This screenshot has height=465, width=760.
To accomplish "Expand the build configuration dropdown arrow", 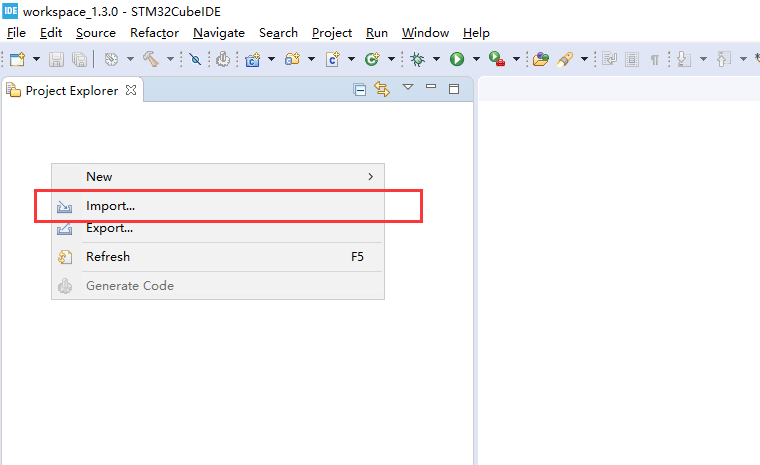I will click(x=130, y=59).
